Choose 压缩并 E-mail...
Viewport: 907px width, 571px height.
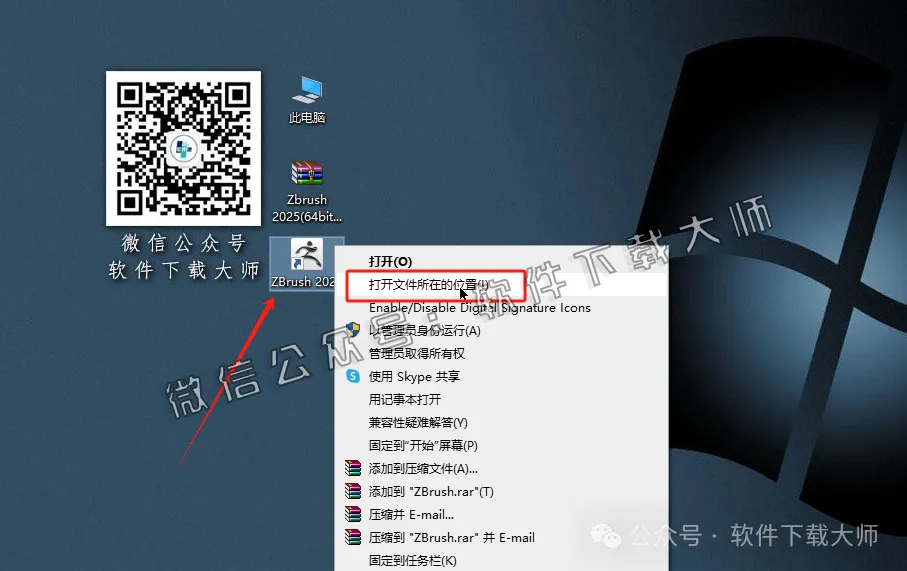click(502, 514)
